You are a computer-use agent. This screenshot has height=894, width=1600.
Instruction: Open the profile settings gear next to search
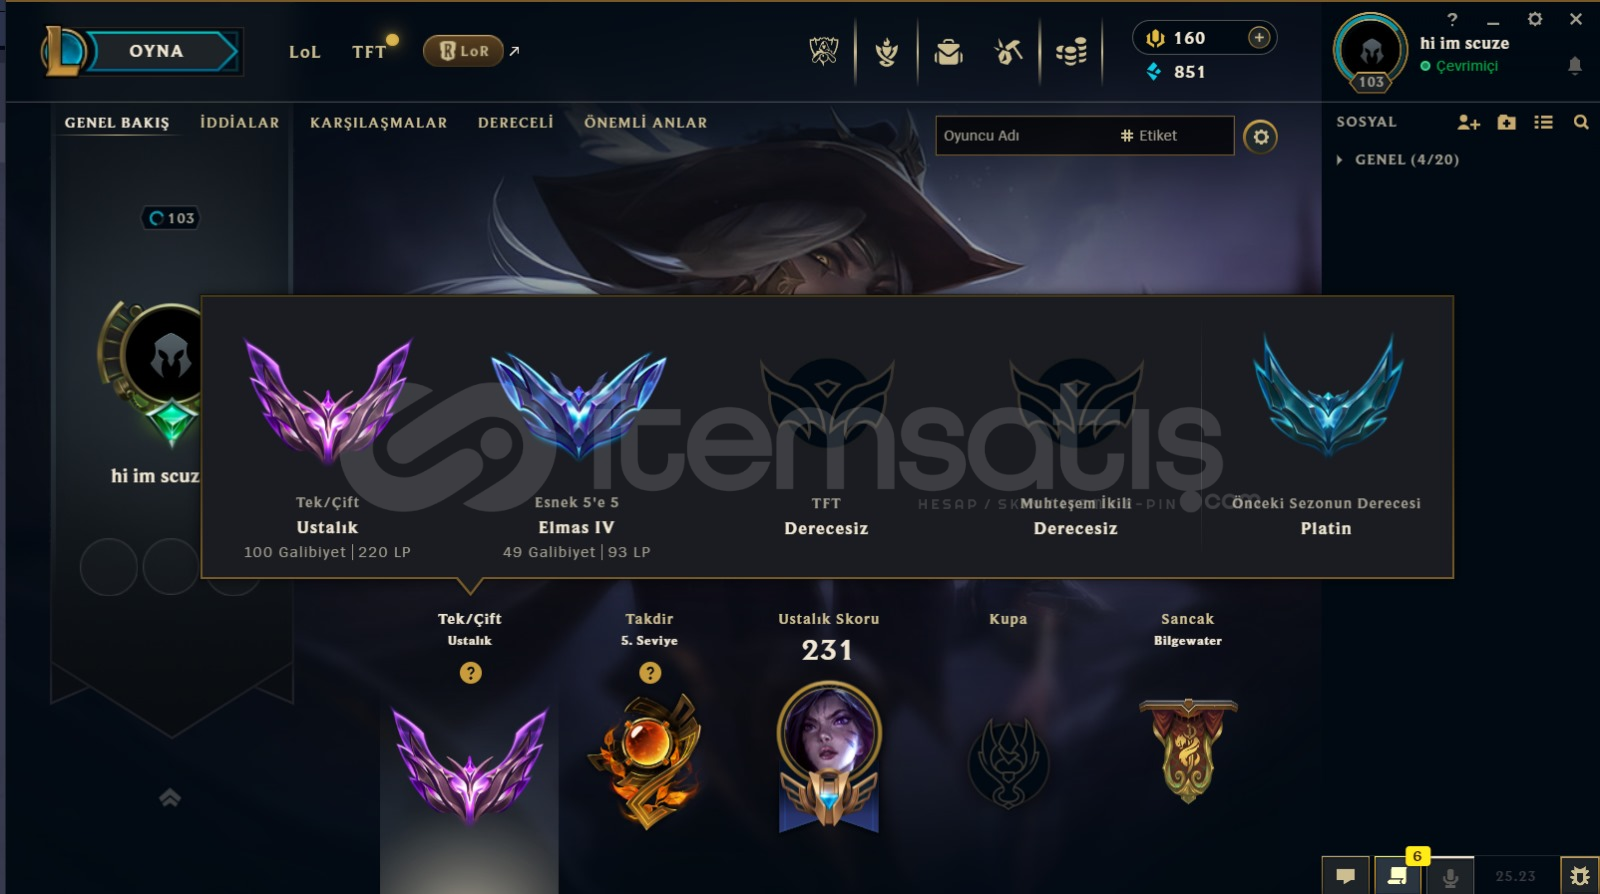(1260, 137)
